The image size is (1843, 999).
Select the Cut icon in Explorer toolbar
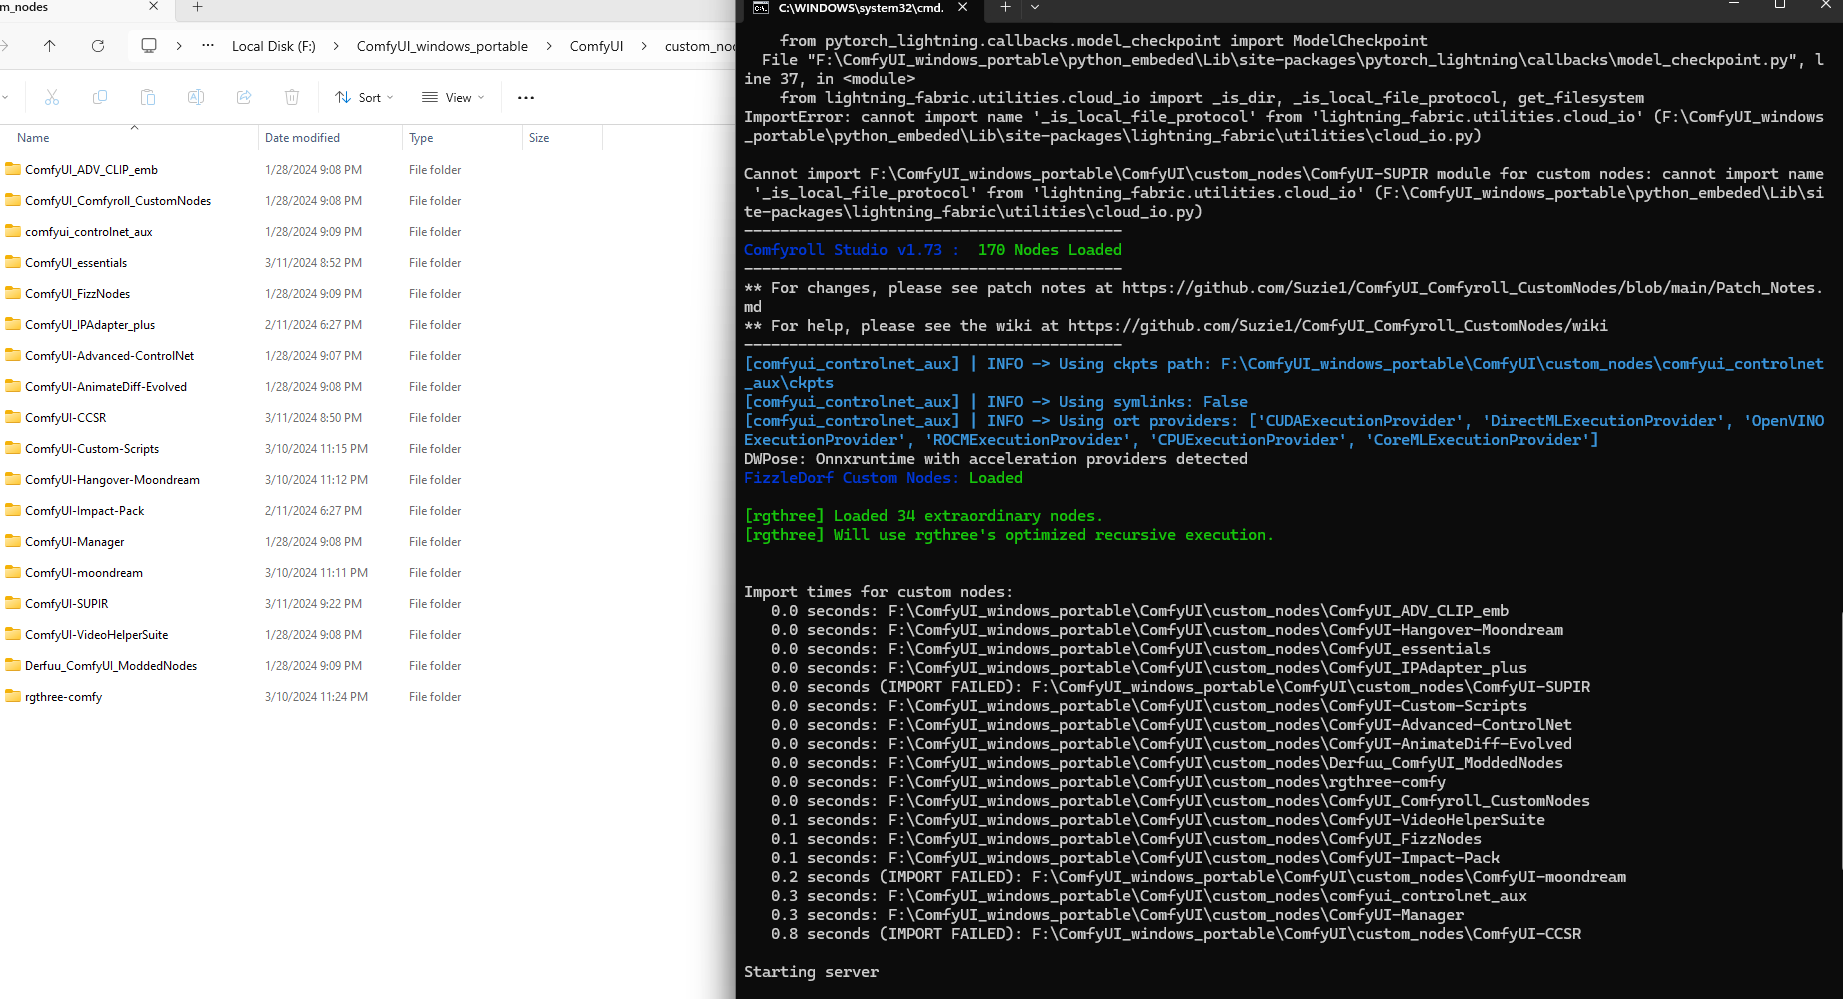[52, 97]
